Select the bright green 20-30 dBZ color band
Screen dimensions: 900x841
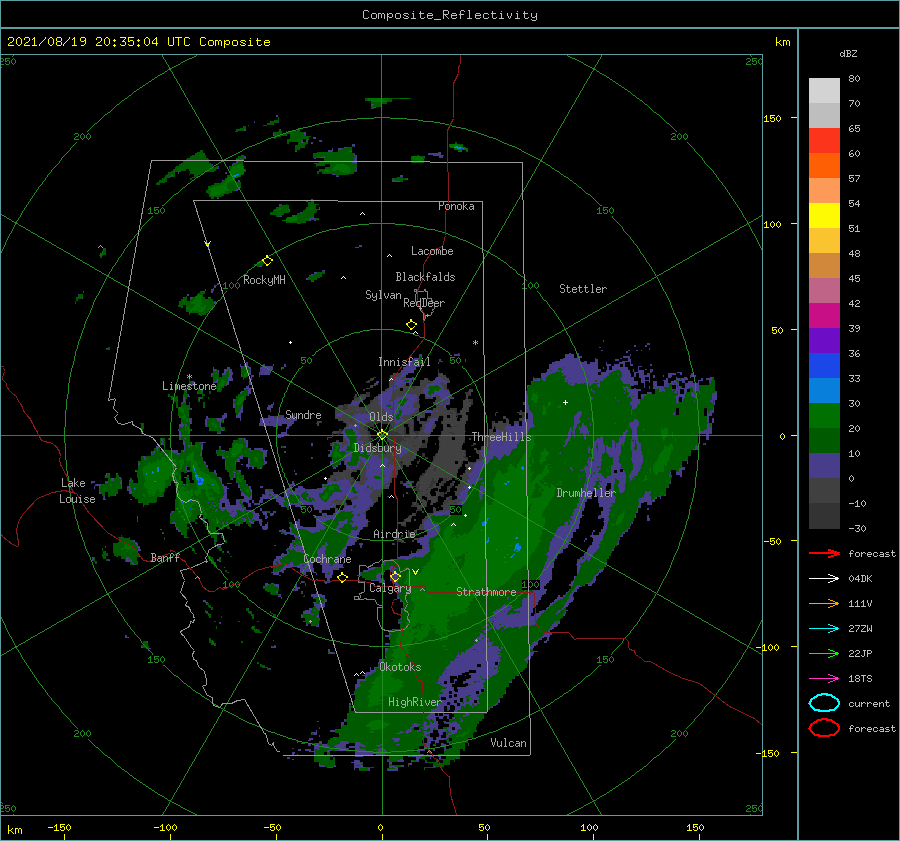824,415
